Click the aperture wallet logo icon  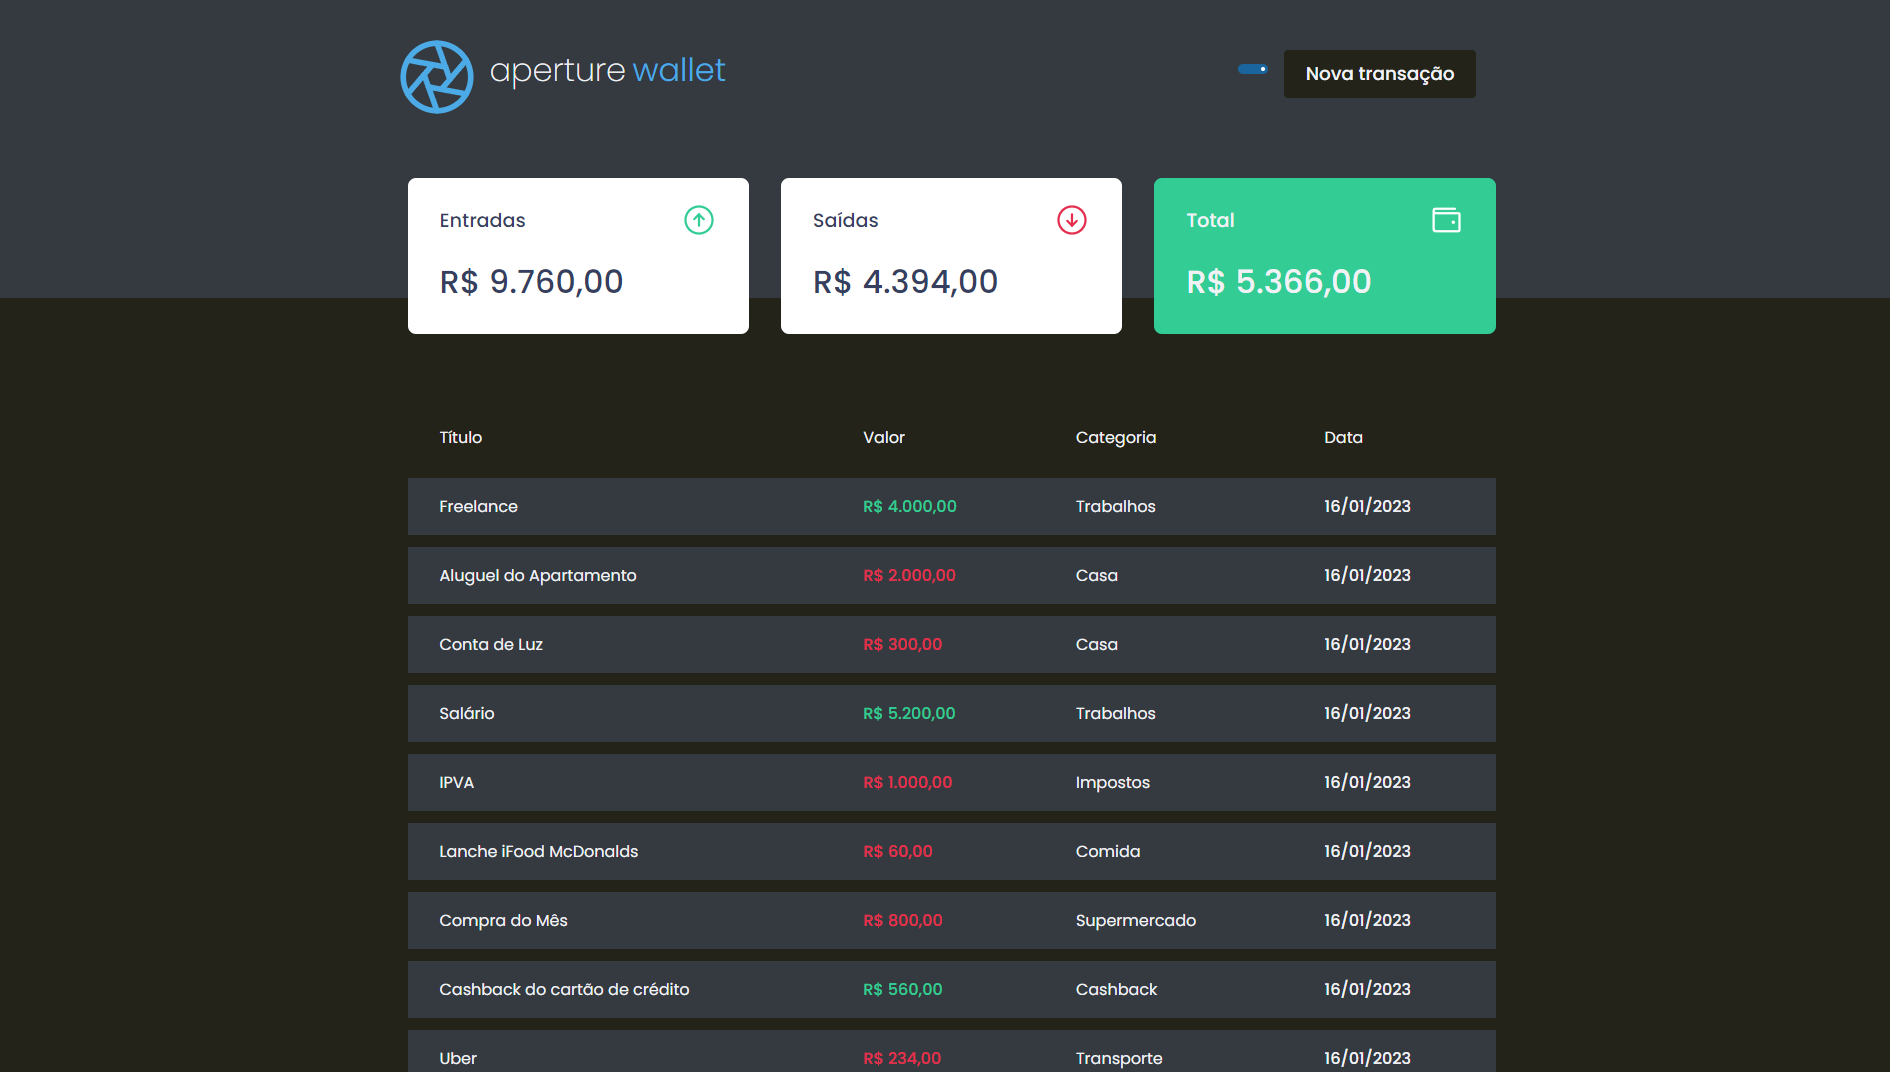pos(437,77)
